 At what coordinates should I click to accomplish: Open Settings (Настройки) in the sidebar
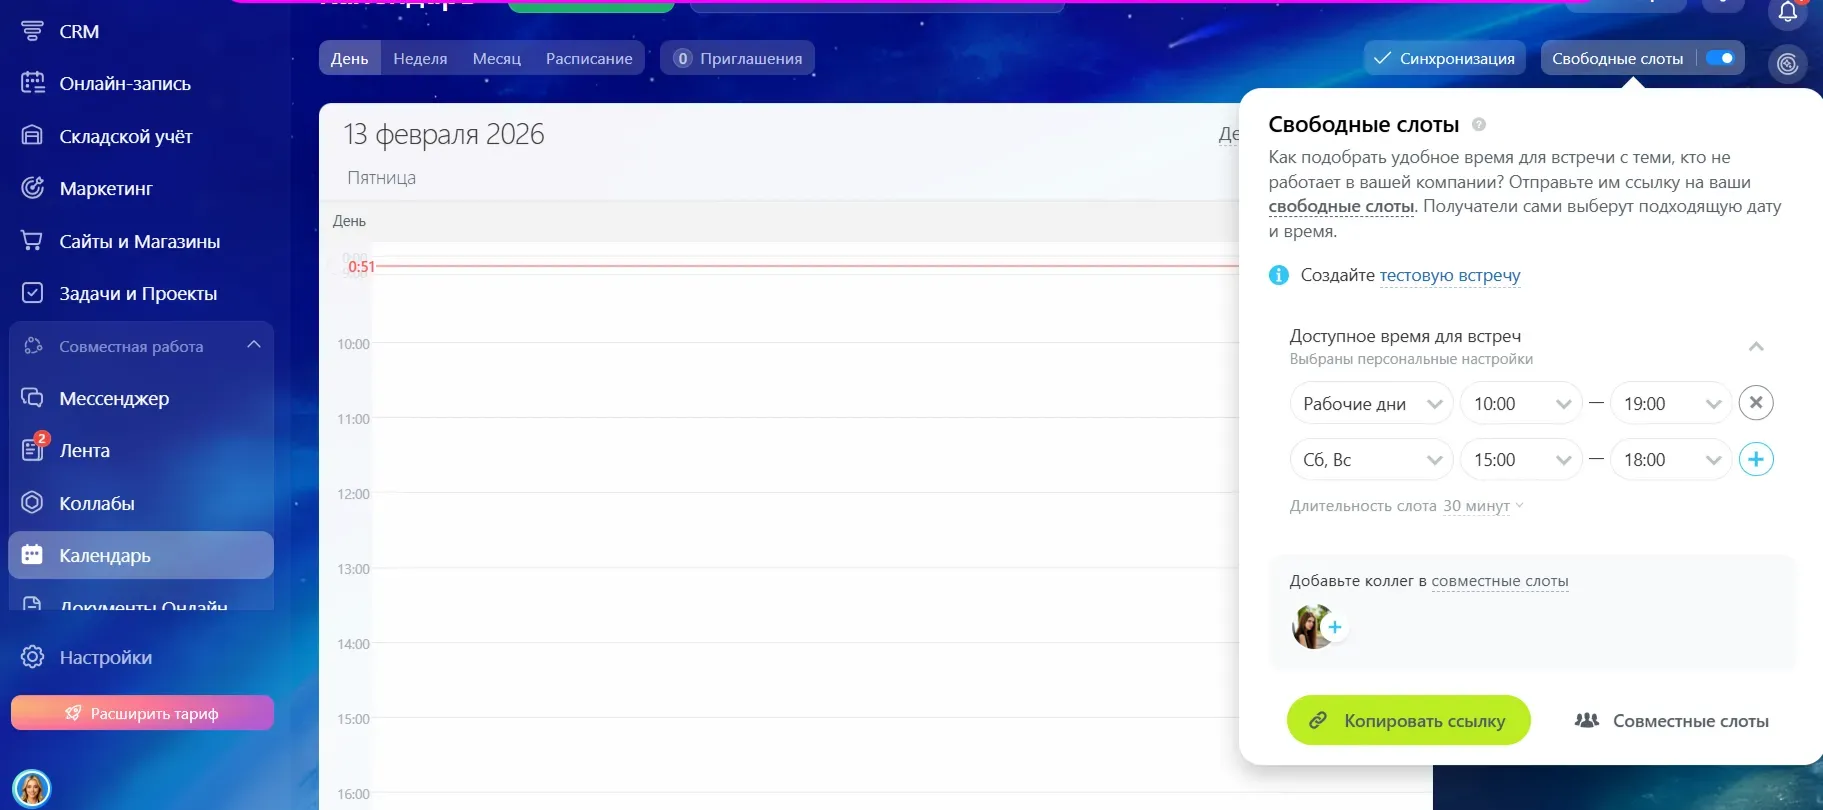pyautogui.click(x=105, y=658)
